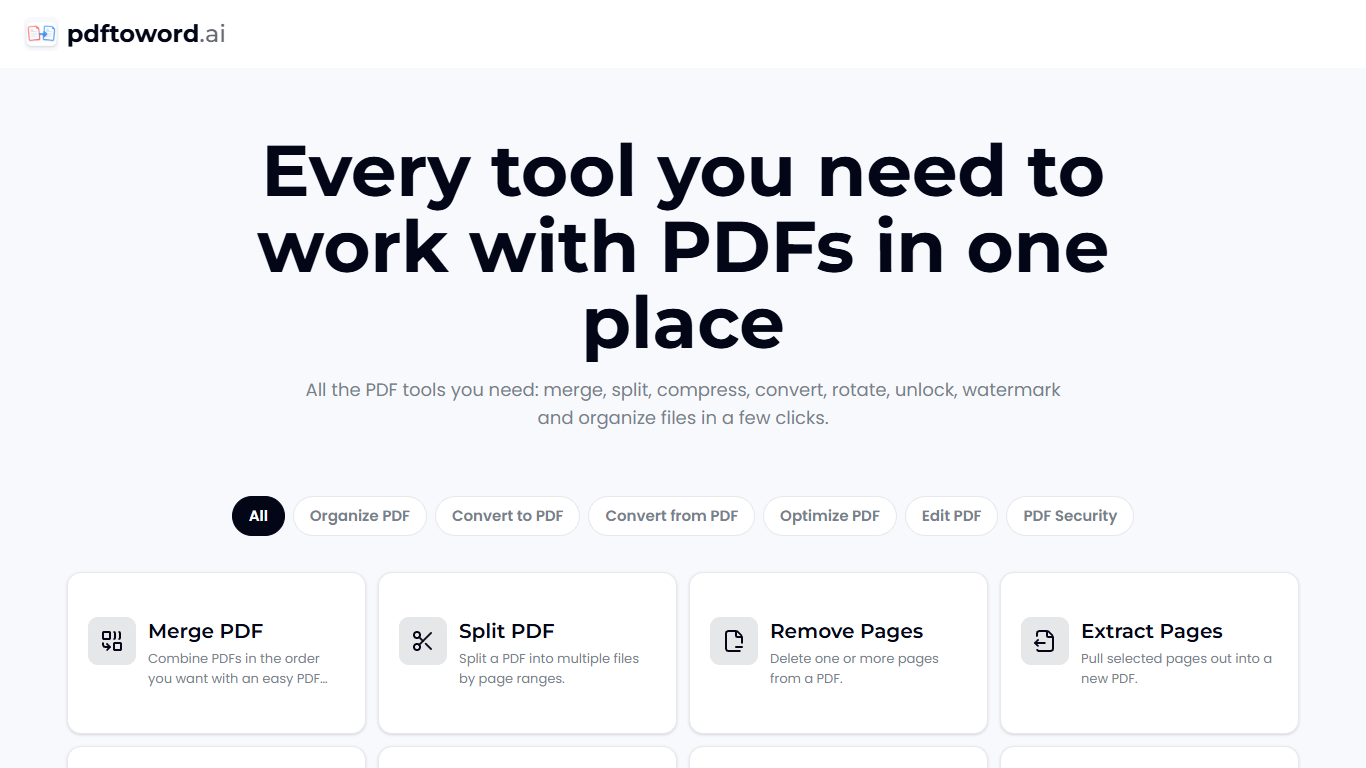Switch to the PDF Security tab
The width and height of the screenshot is (1366, 768).
click(1070, 516)
